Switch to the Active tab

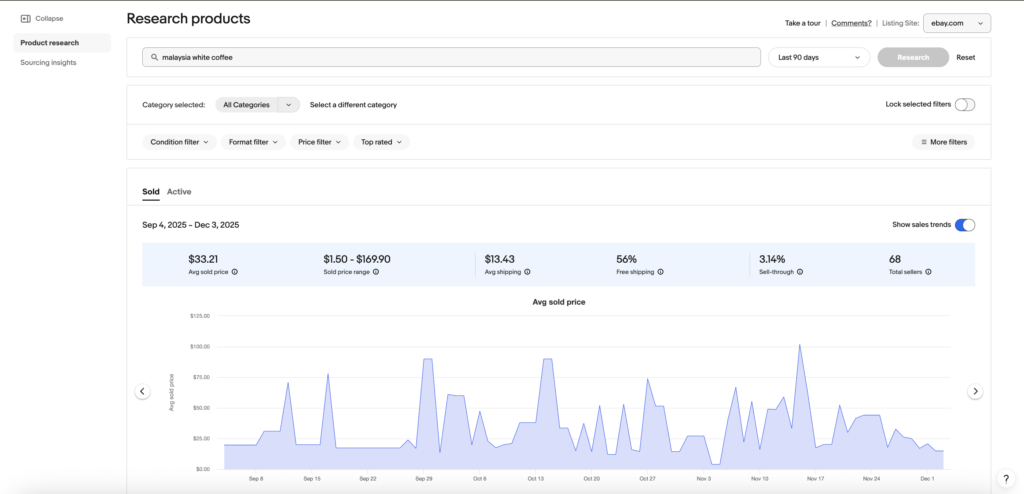[179, 191]
